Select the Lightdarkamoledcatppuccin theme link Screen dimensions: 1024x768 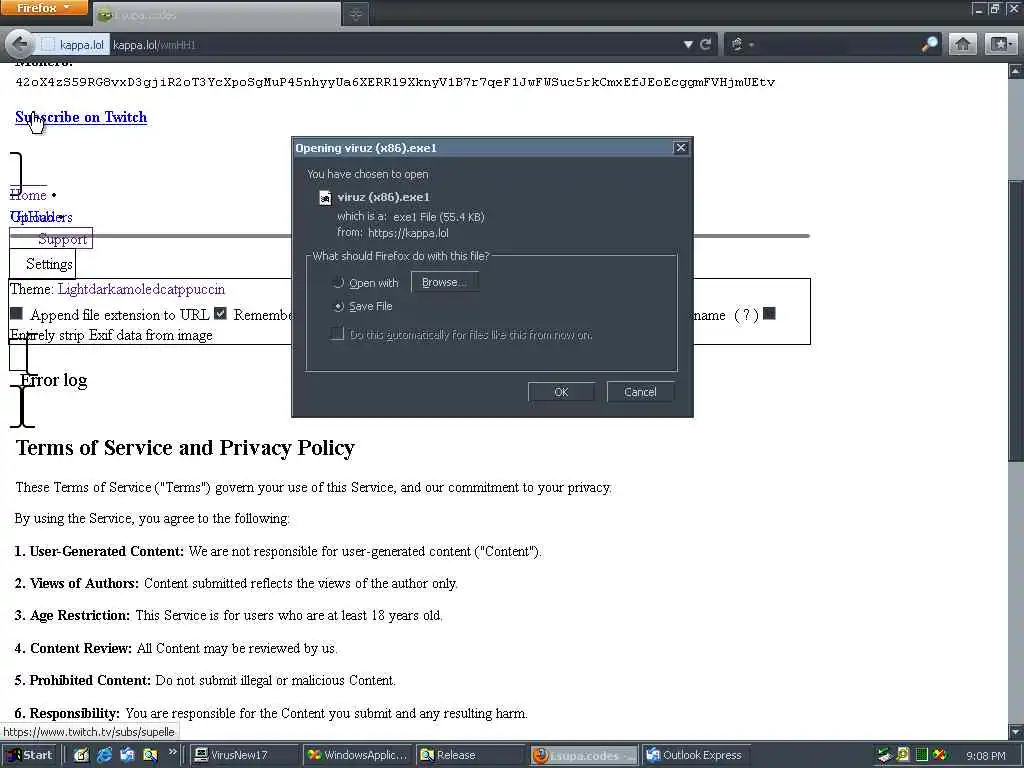[x=141, y=289]
